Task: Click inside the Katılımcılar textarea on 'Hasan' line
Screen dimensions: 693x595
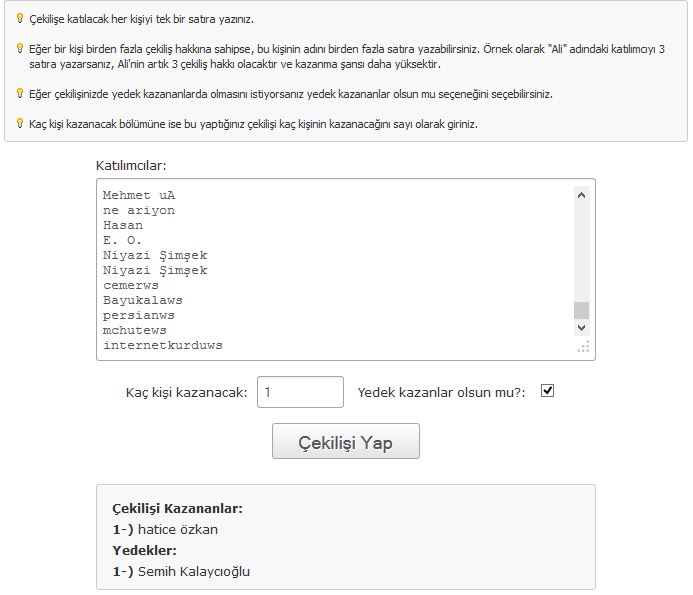Action: [123, 225]
